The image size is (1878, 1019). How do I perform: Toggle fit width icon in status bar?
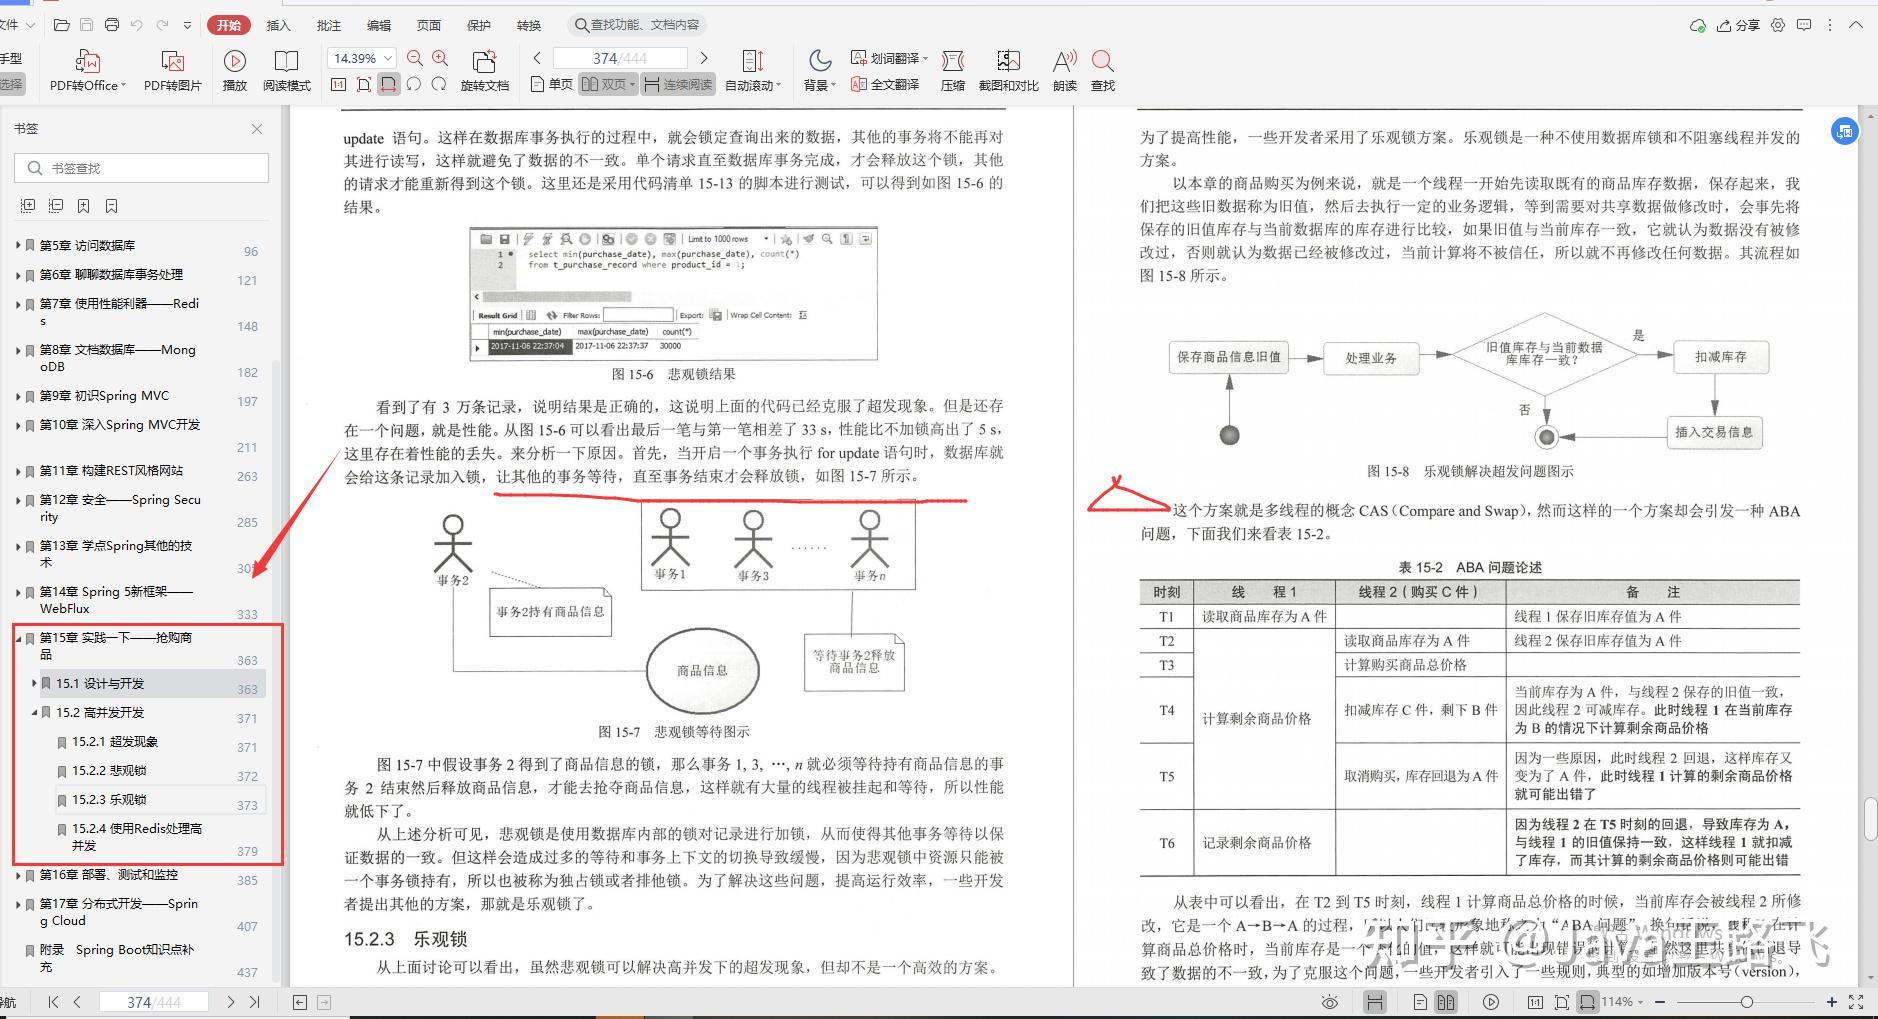click(x=1587, y=1002)
